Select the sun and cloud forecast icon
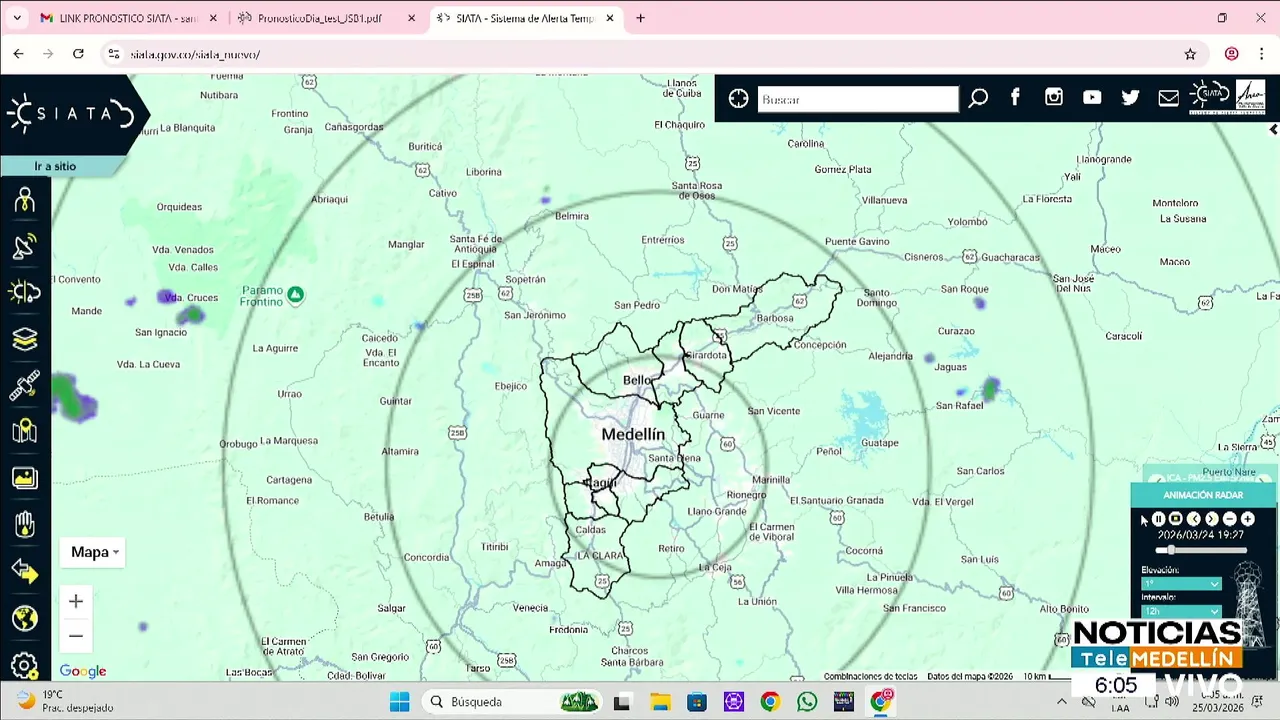This screenshot has height=720, width=1280. click(x=25, y=292)
